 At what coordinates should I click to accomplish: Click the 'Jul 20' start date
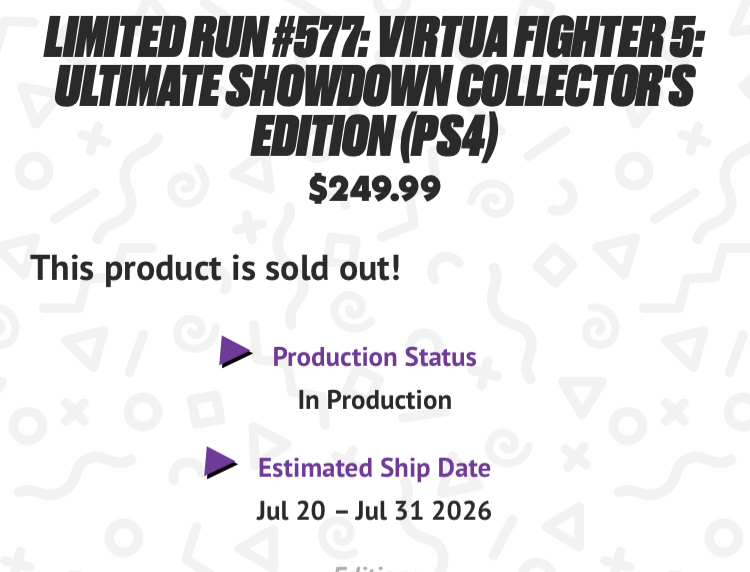pyautogui.click(x=289, y=511)
